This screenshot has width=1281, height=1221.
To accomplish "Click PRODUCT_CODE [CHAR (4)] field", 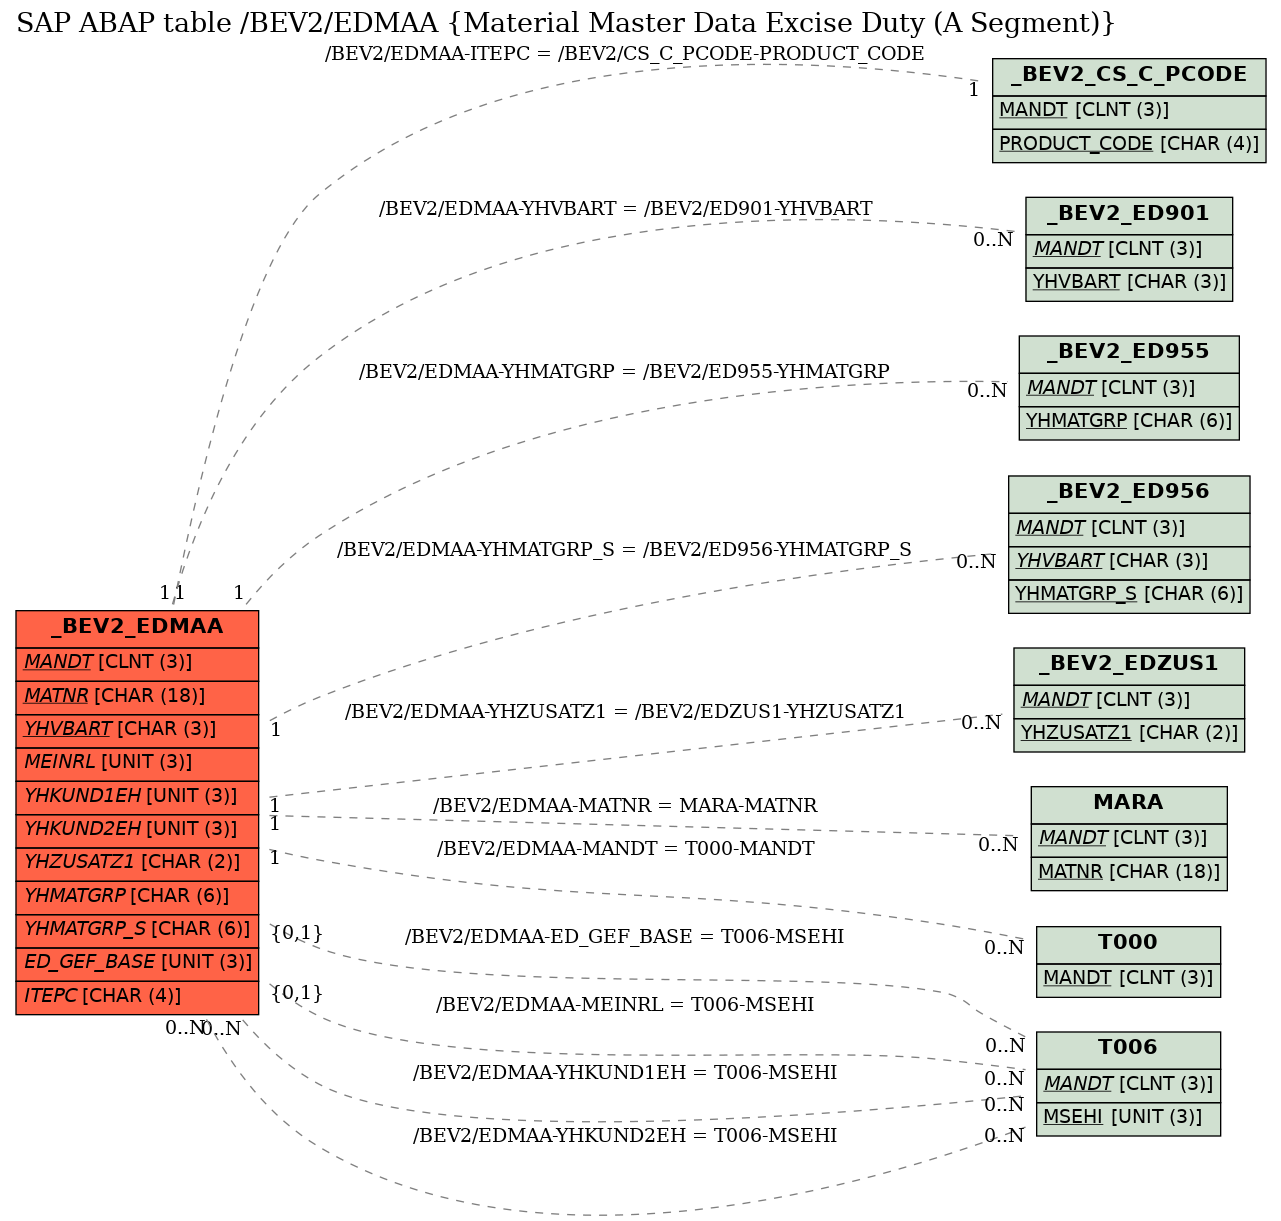I will coord(1129,144).
